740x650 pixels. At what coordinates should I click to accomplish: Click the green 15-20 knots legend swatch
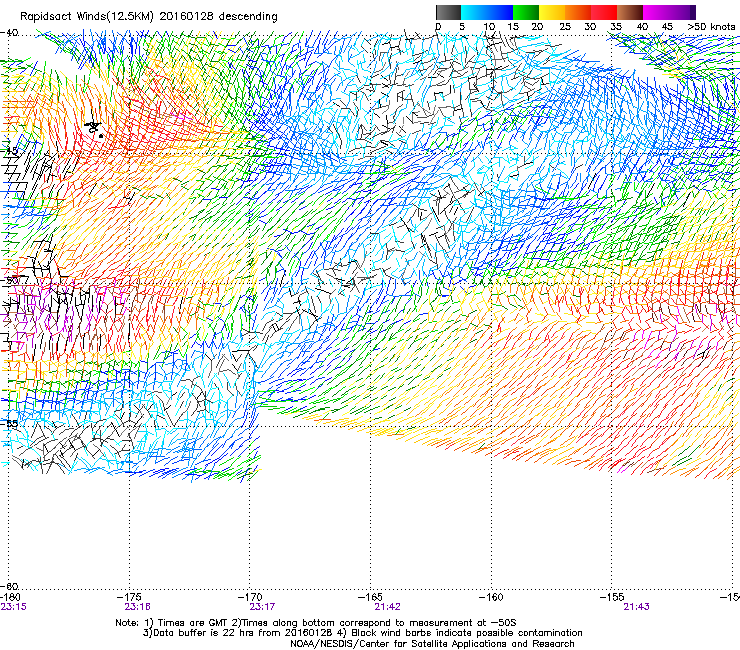pos(526,12)
